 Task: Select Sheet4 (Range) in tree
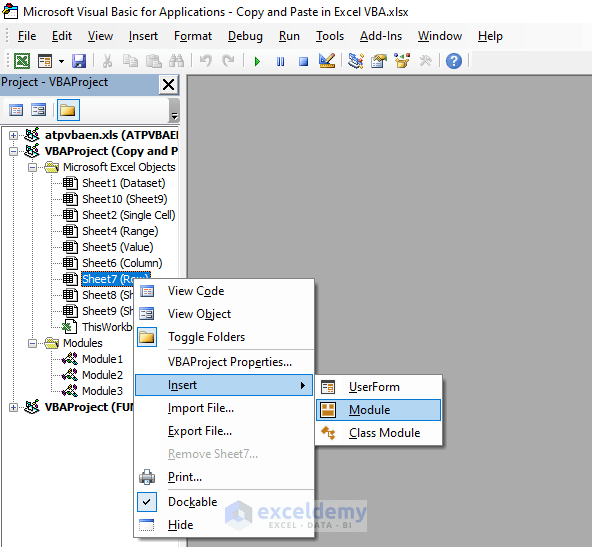tap(120, 231)
